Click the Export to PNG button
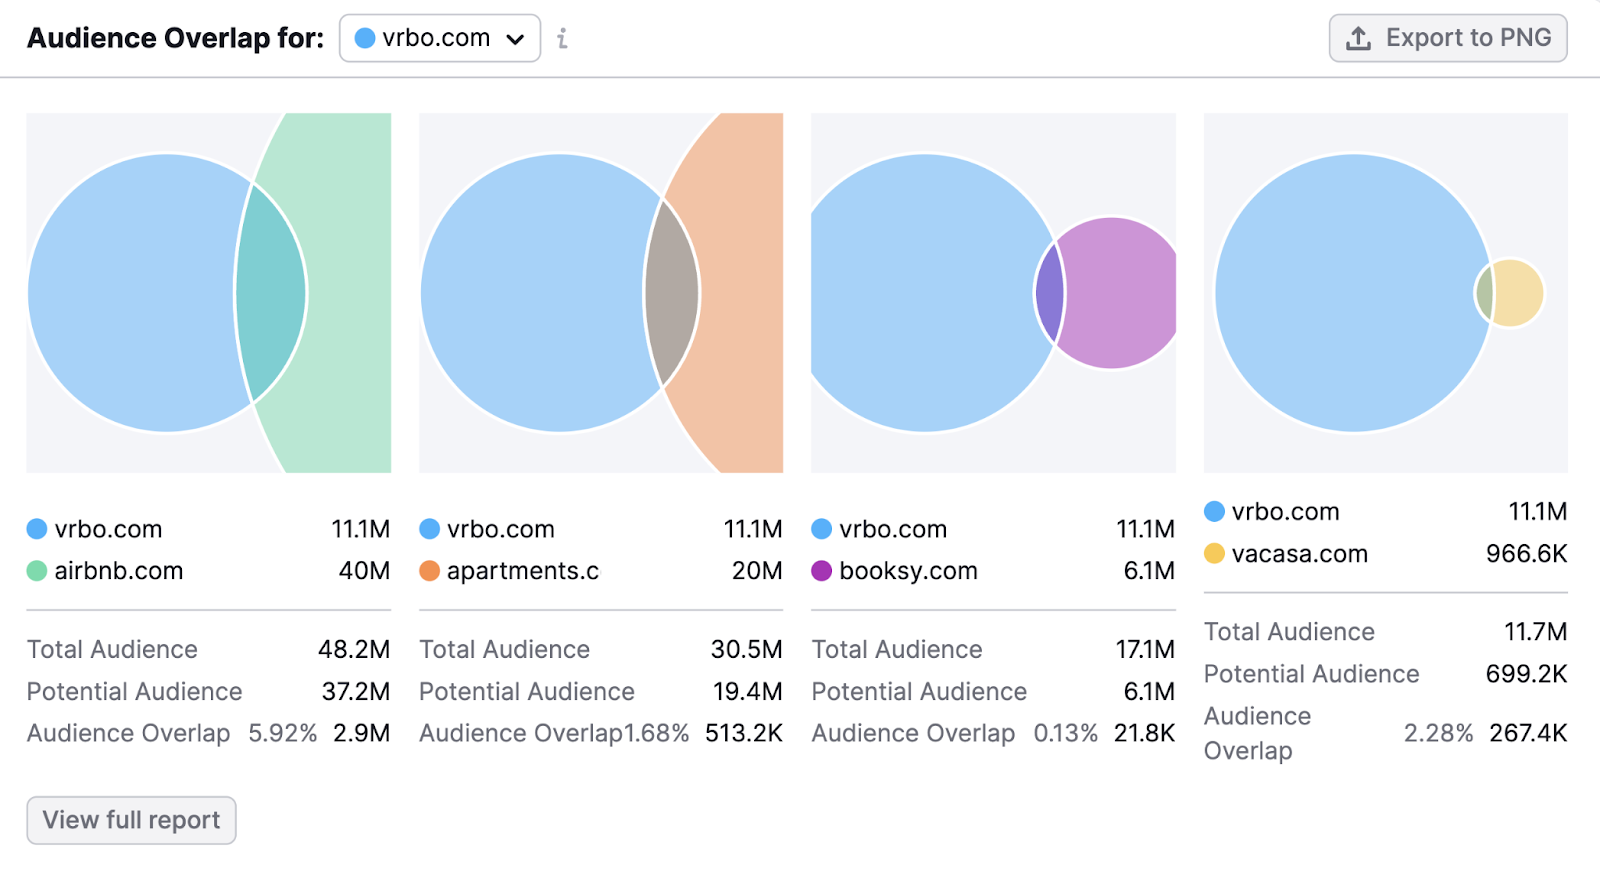The width and height of the screenshot is (1600, 876). 1448,38
